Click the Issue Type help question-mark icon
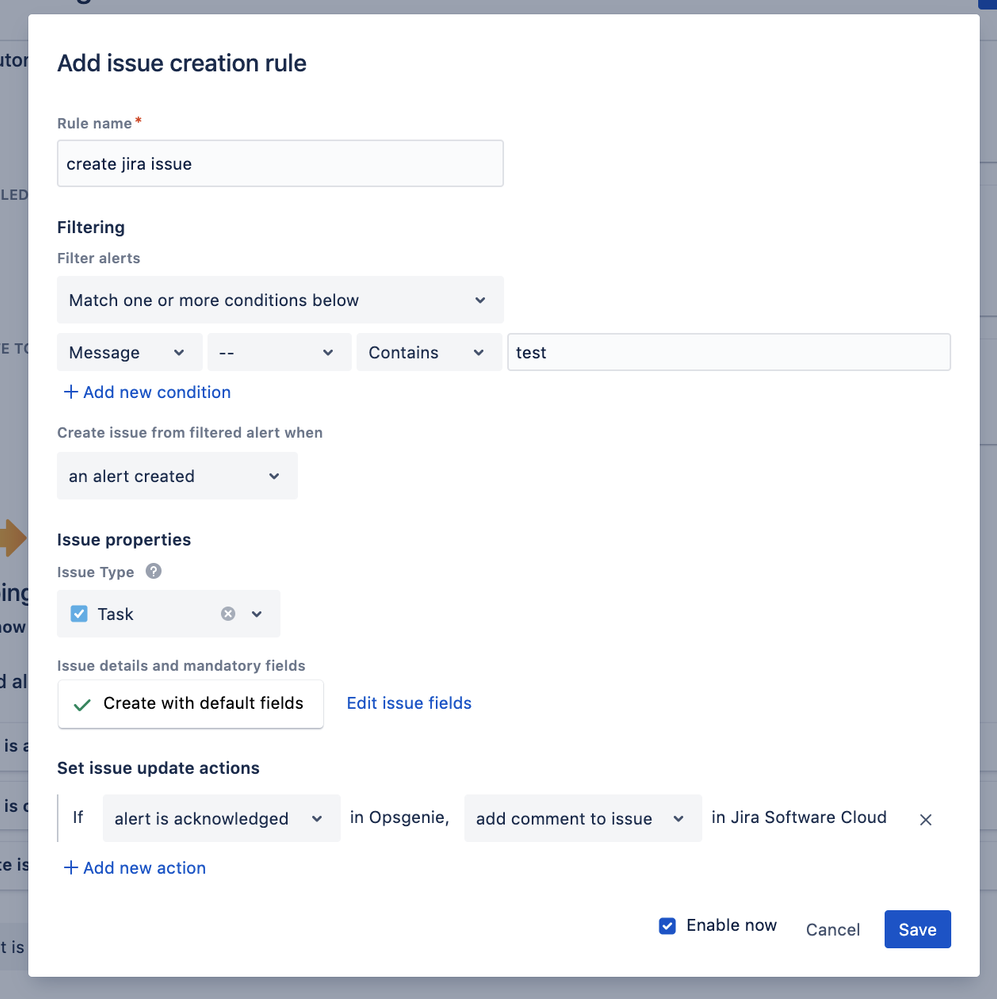The height and width of the screenshot is (999, 997). point(154,572)
